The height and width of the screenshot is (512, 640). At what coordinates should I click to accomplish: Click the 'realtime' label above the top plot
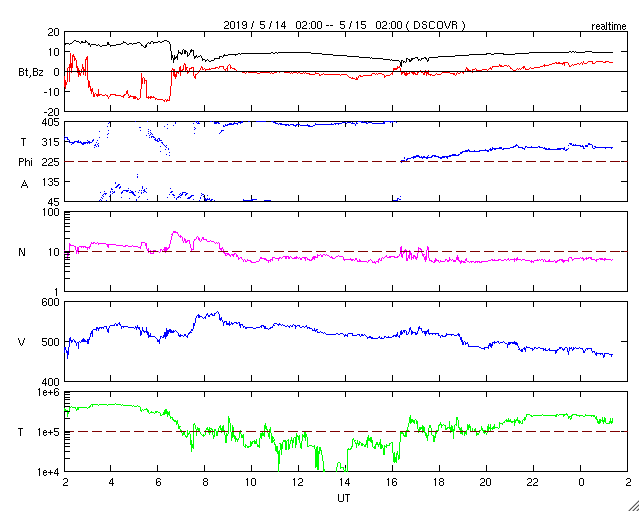click(609, 27)
